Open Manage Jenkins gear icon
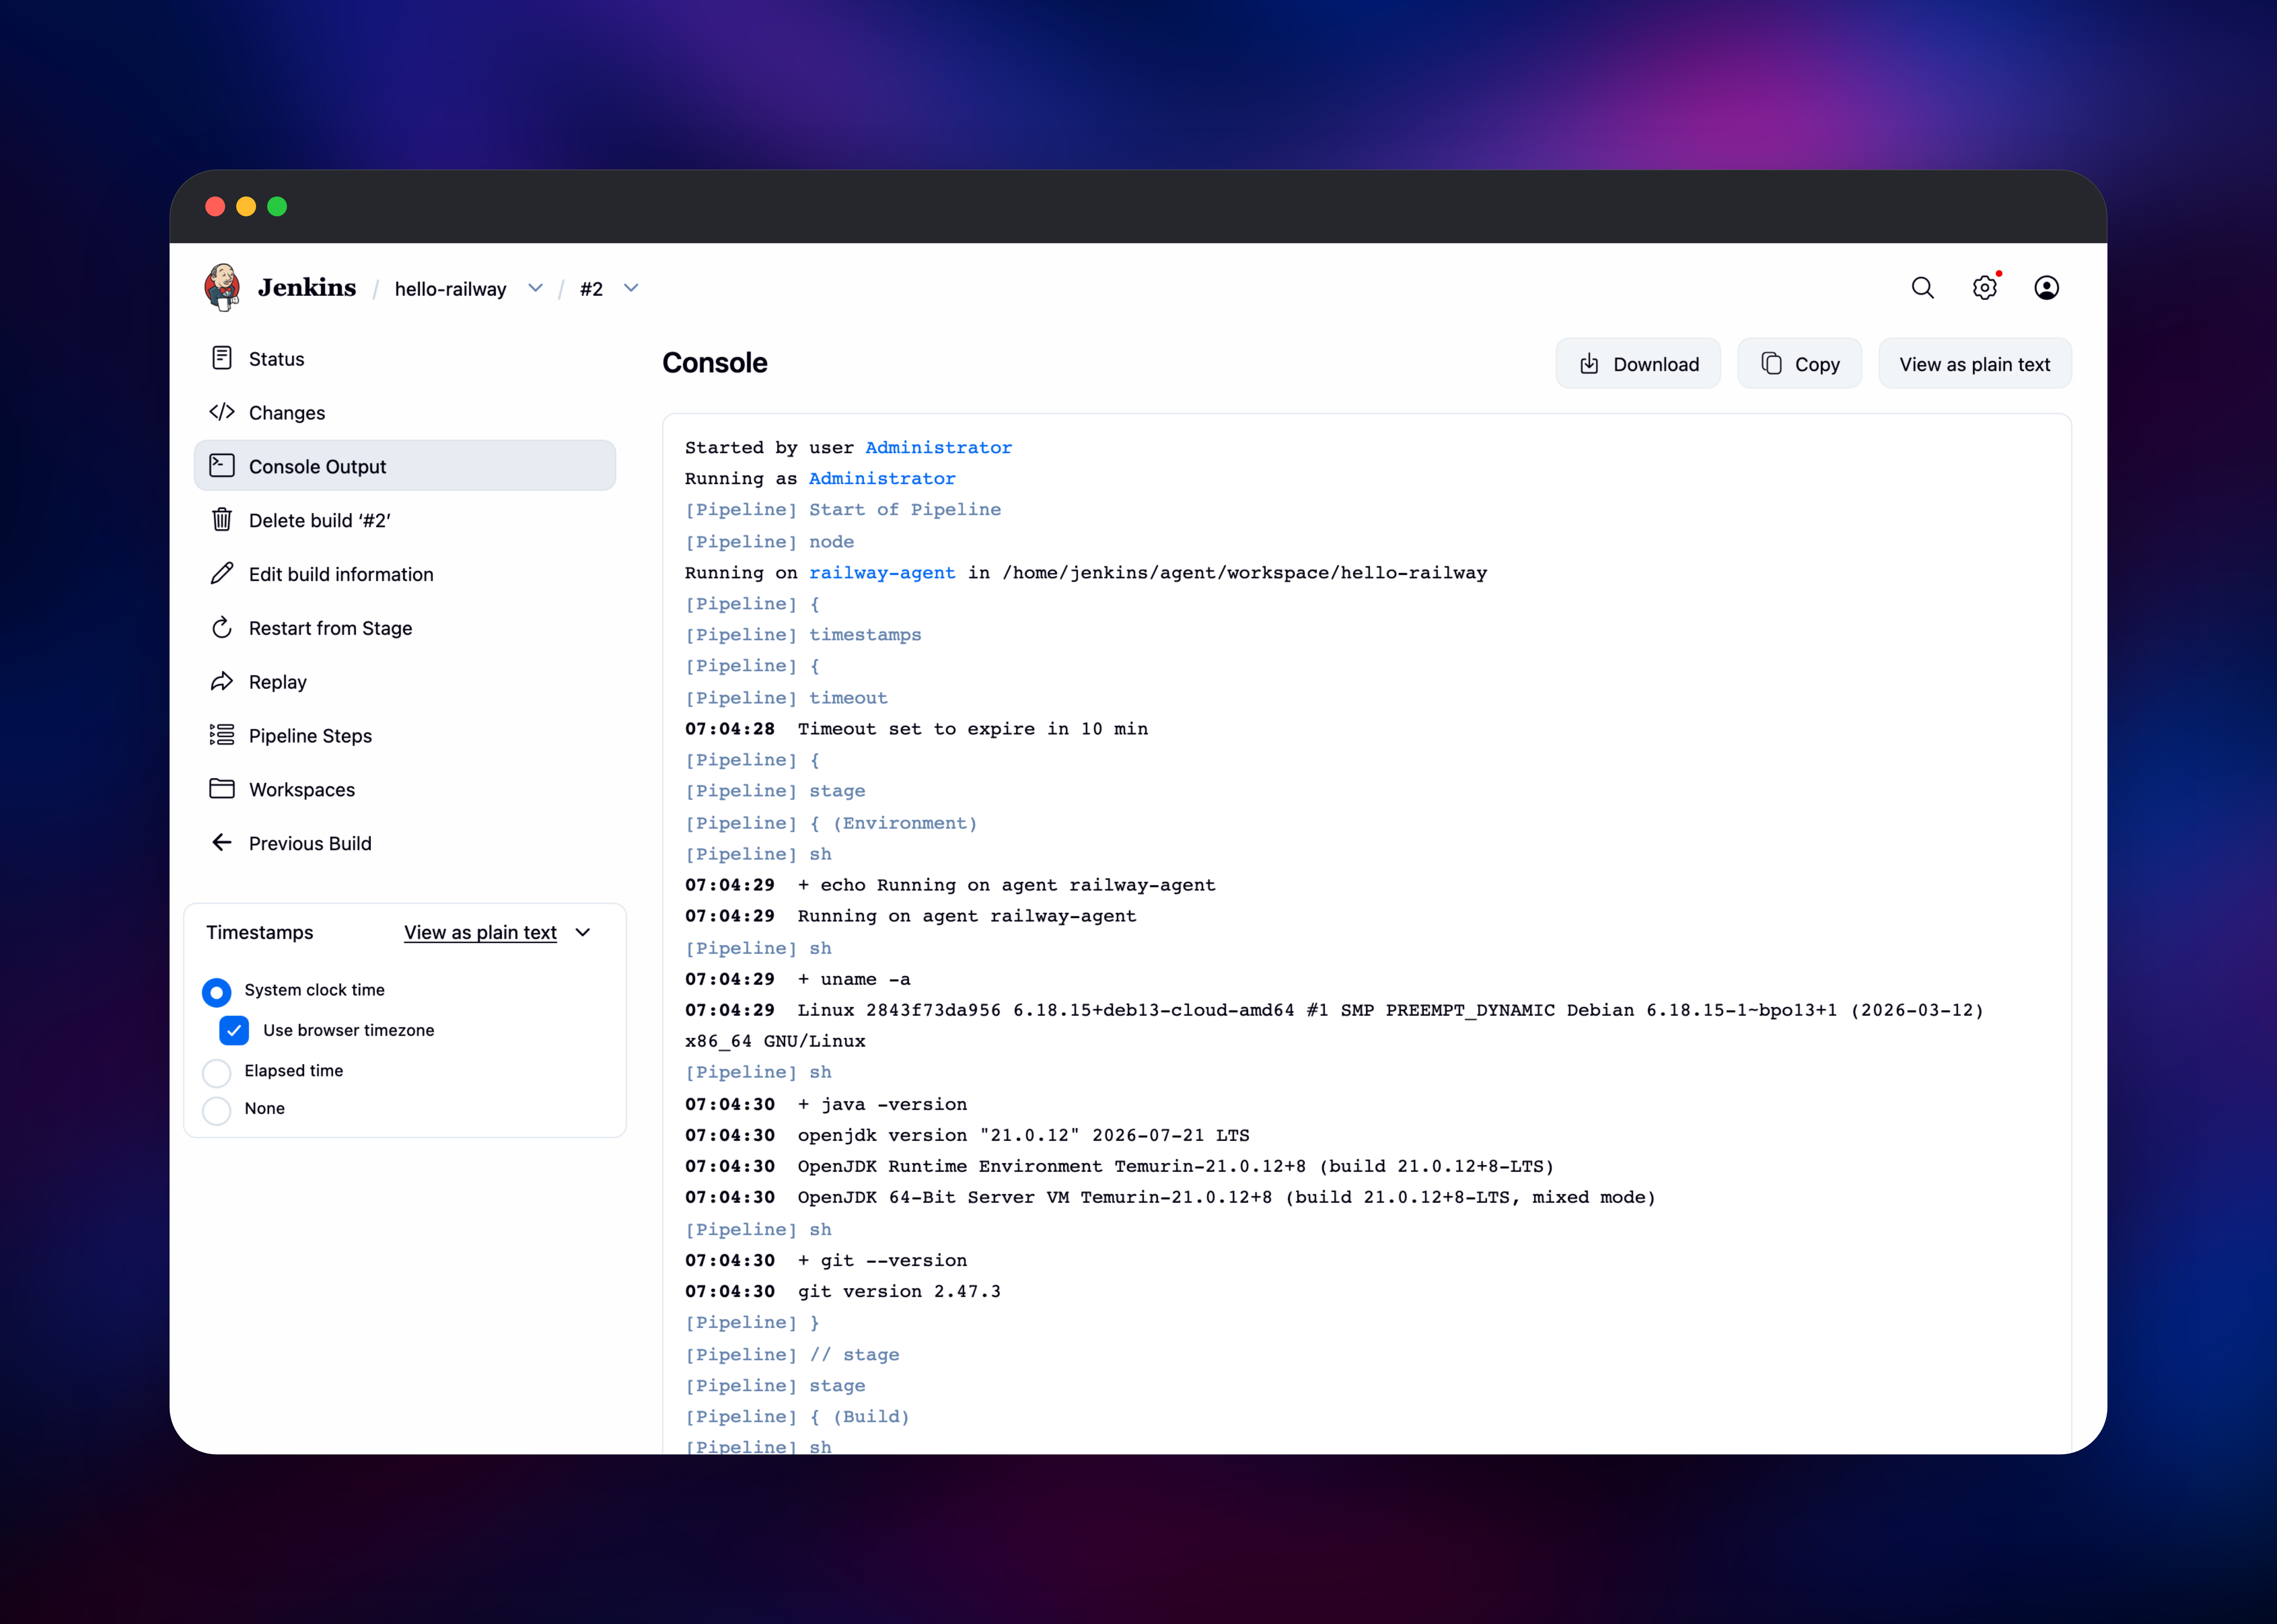Screen dimensions: 2277x1624 click(1985, 288)
